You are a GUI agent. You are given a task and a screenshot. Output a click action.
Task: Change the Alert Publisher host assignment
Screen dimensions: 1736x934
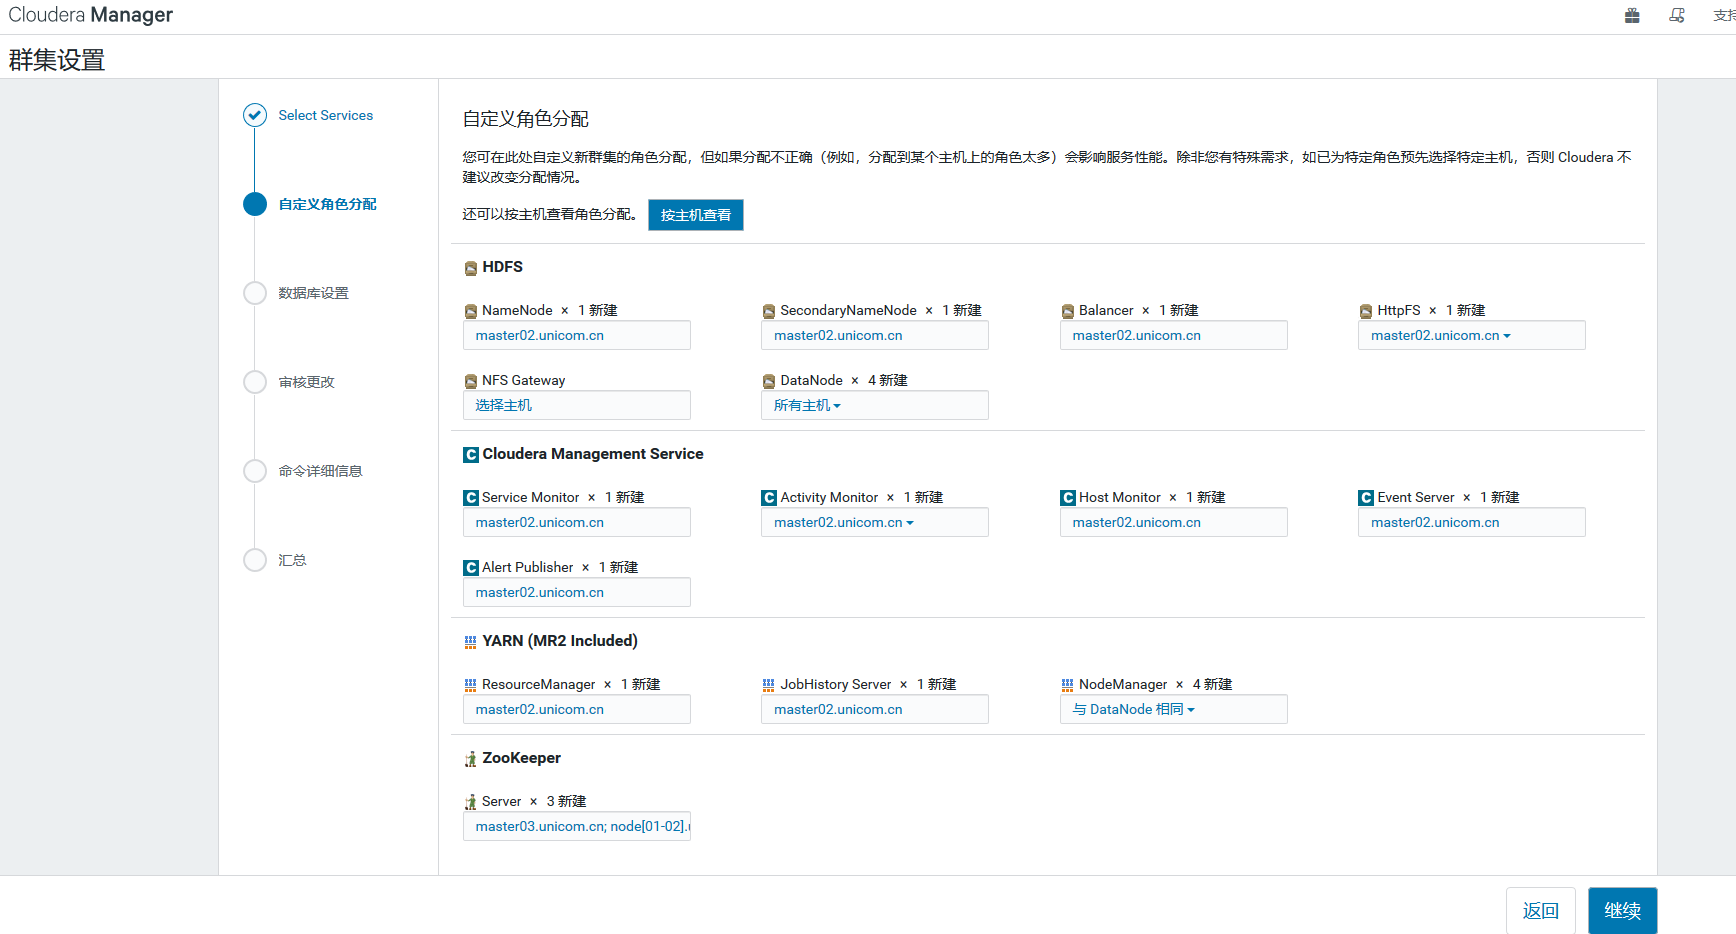[576, 592]
